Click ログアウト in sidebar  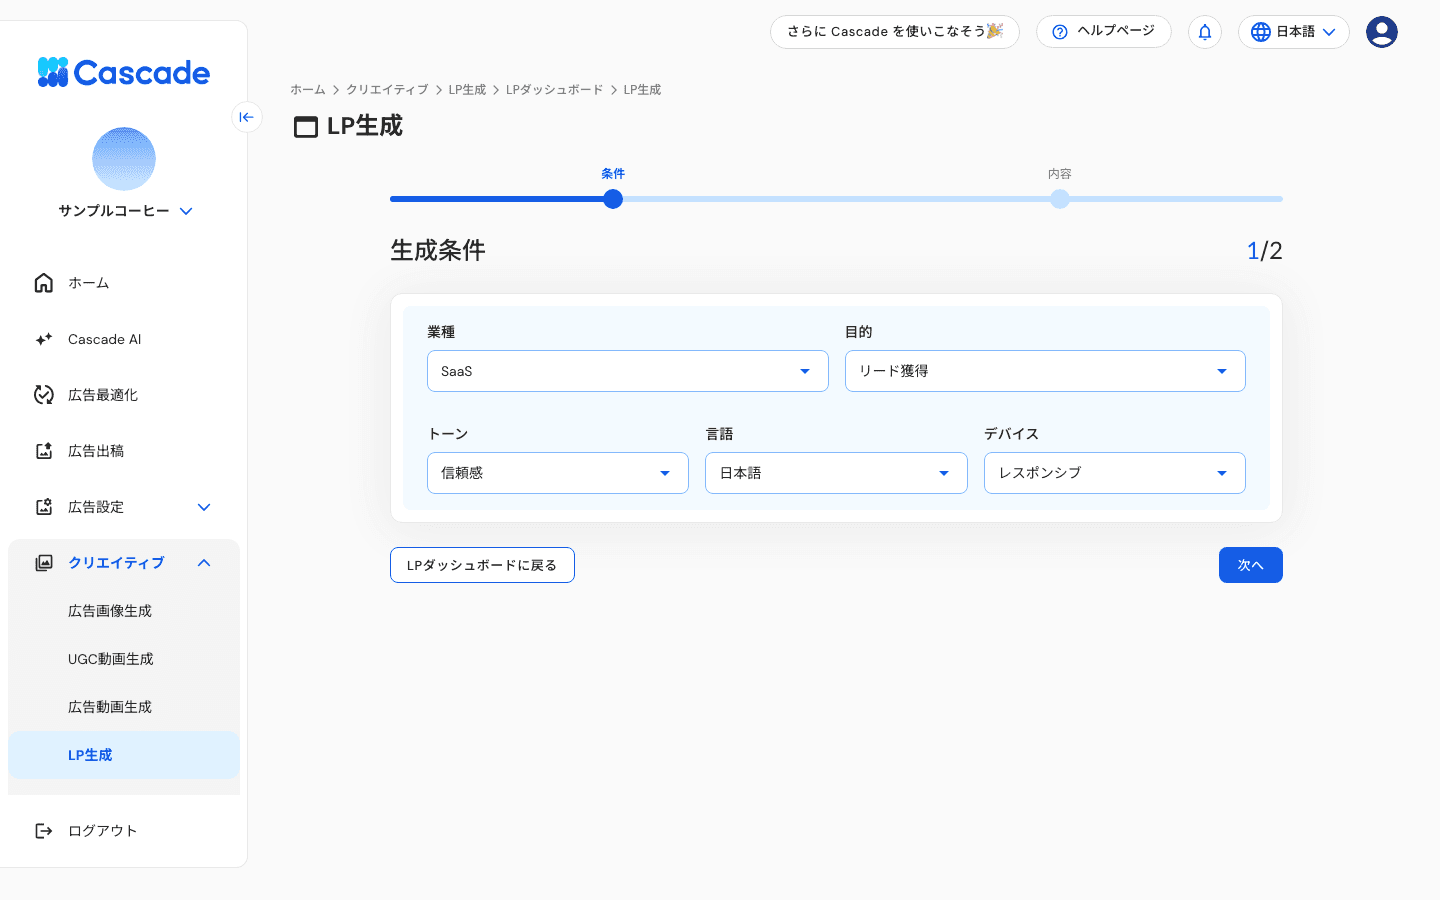124,831
